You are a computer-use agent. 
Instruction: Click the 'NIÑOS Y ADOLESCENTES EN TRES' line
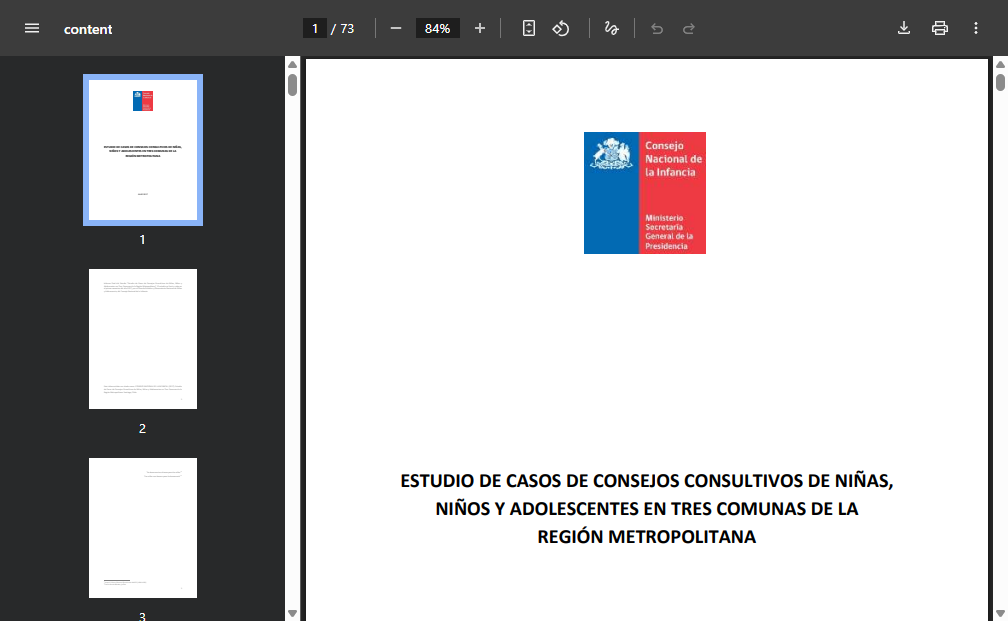(x=647, y=508)
